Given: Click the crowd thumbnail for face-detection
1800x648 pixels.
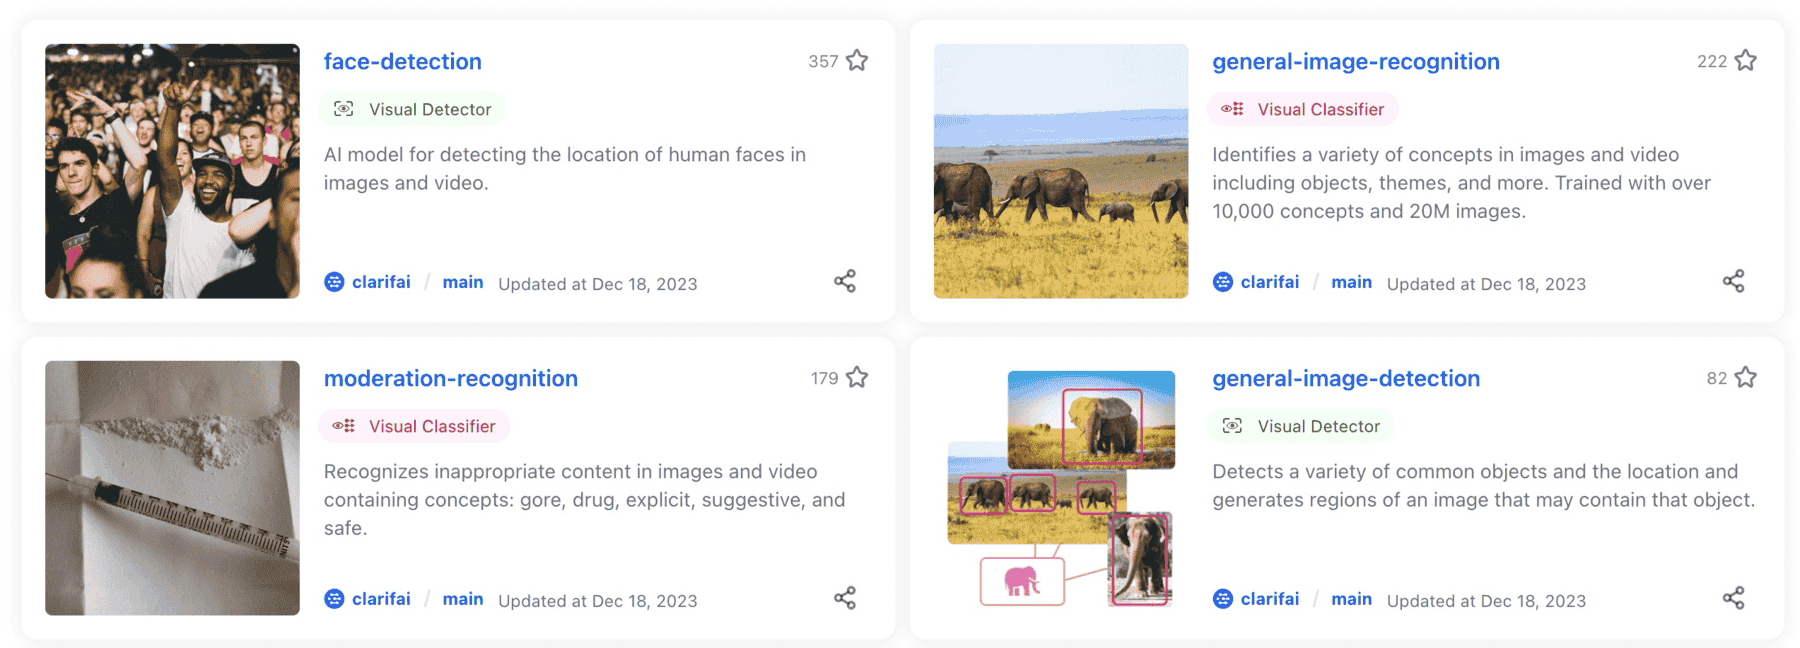Looking at the screenshot, I should pyautogui.click(x=172, y=171).
